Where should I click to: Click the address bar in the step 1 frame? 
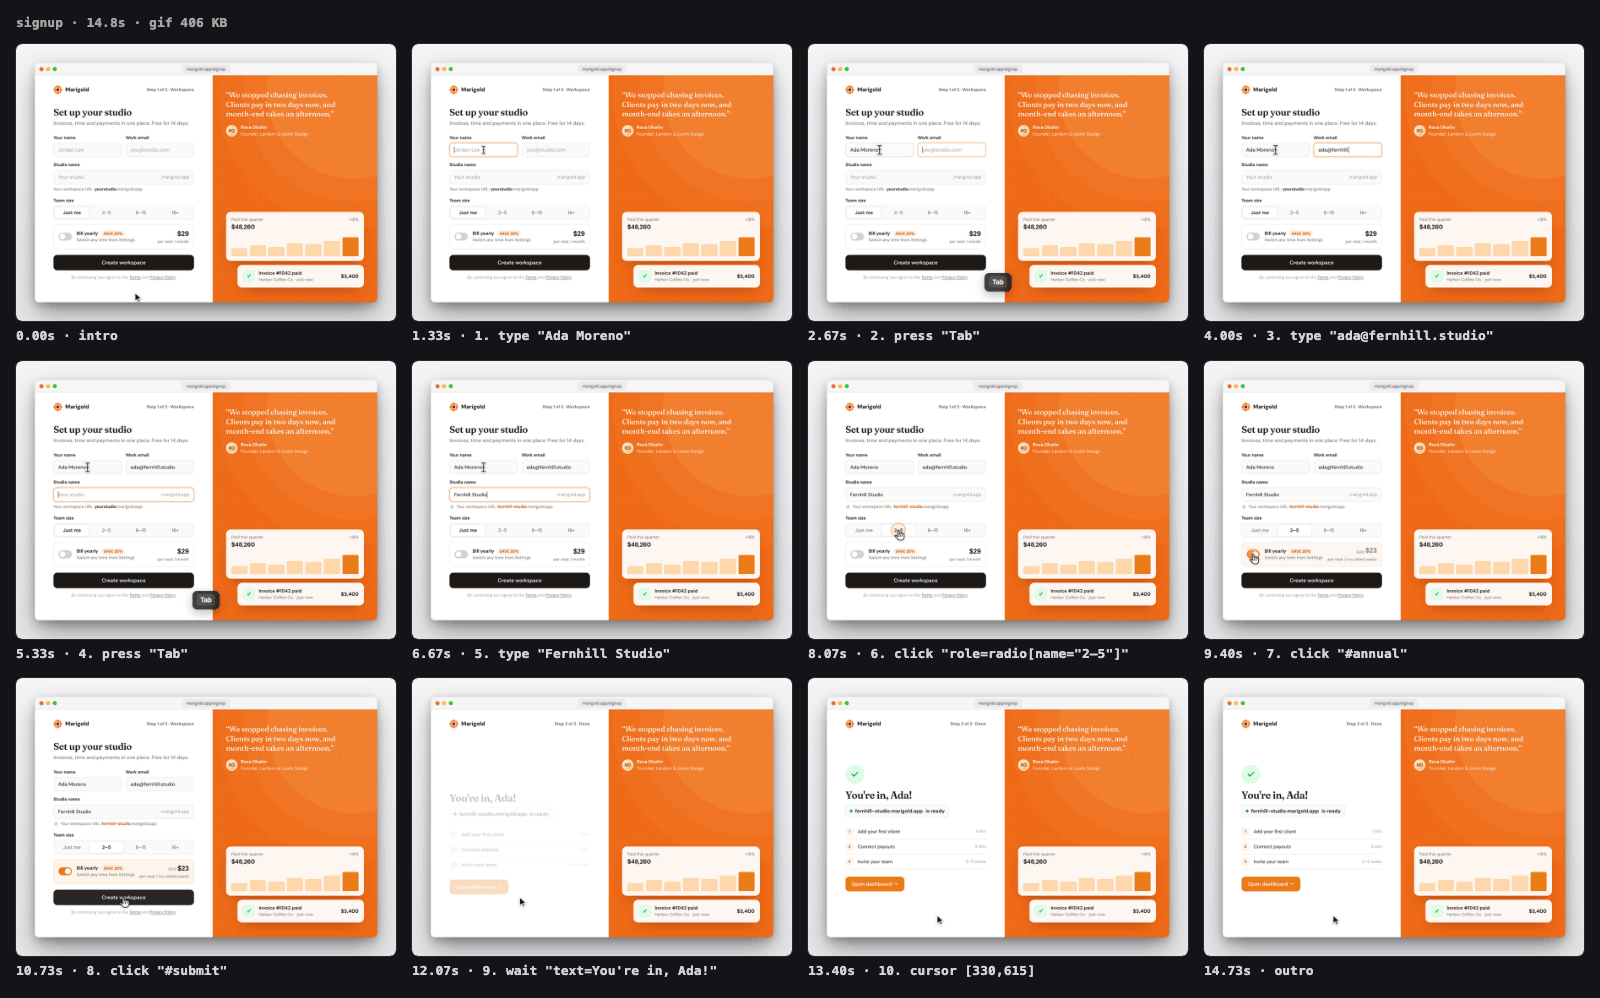pos(602,69)
